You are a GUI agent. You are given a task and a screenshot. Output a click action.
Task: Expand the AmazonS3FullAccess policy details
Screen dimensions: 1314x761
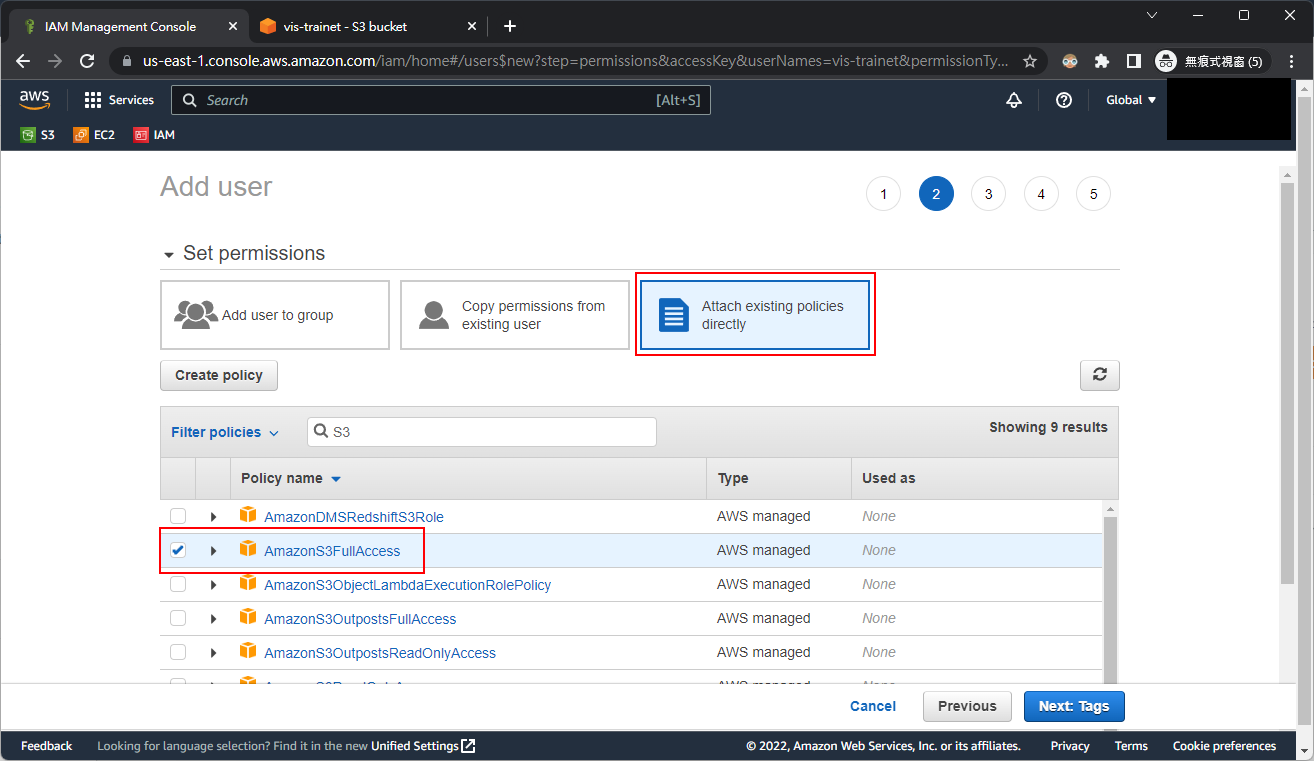click(x=213, y=551)
